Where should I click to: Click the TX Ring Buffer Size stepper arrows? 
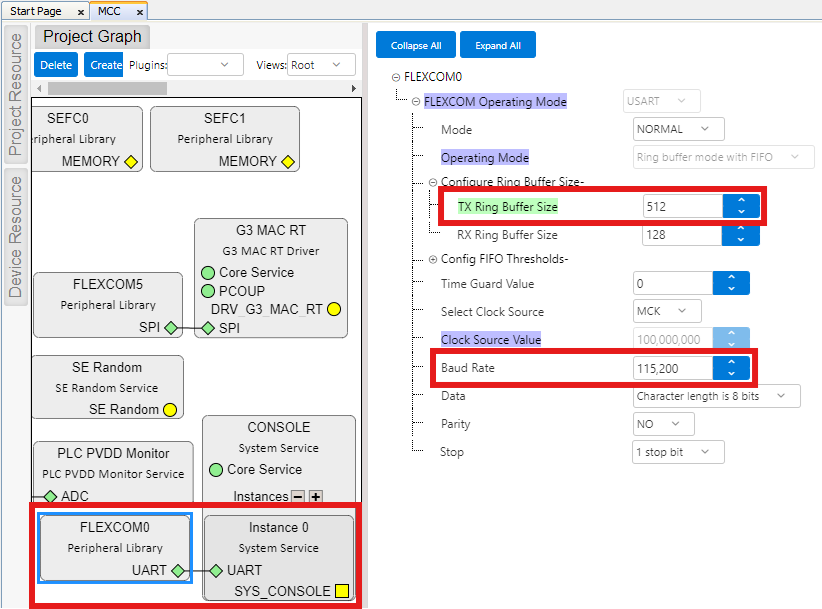[x=741, y=207]
